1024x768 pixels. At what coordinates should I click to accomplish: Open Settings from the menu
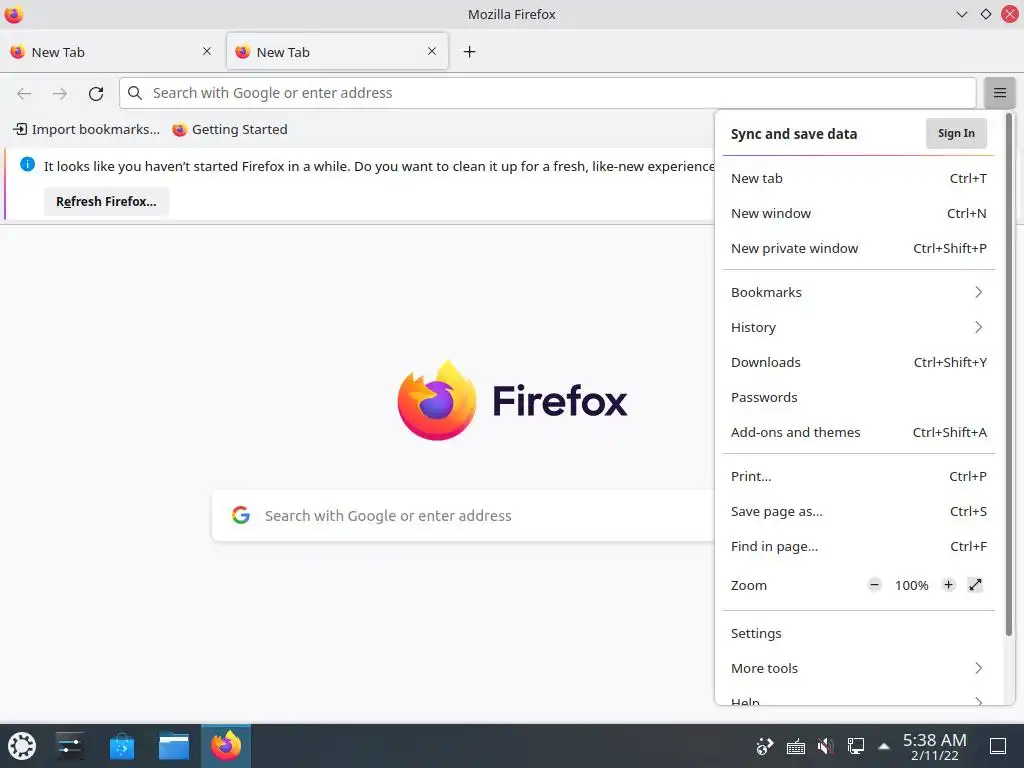tap(858, 633)
